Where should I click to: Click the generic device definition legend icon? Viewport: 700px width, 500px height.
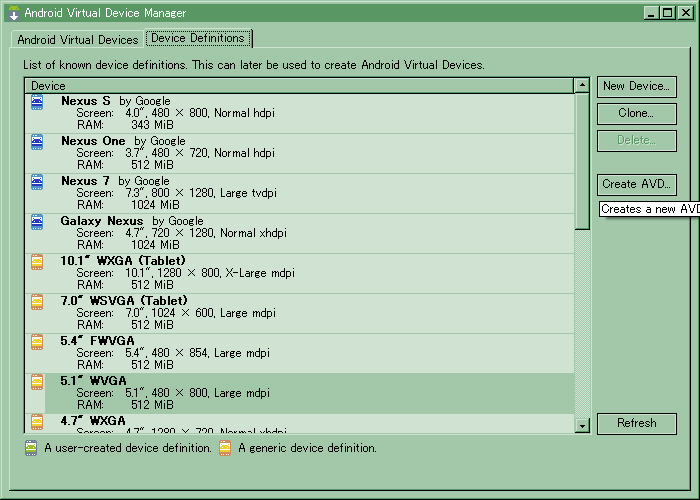click(x=225, y=448)
